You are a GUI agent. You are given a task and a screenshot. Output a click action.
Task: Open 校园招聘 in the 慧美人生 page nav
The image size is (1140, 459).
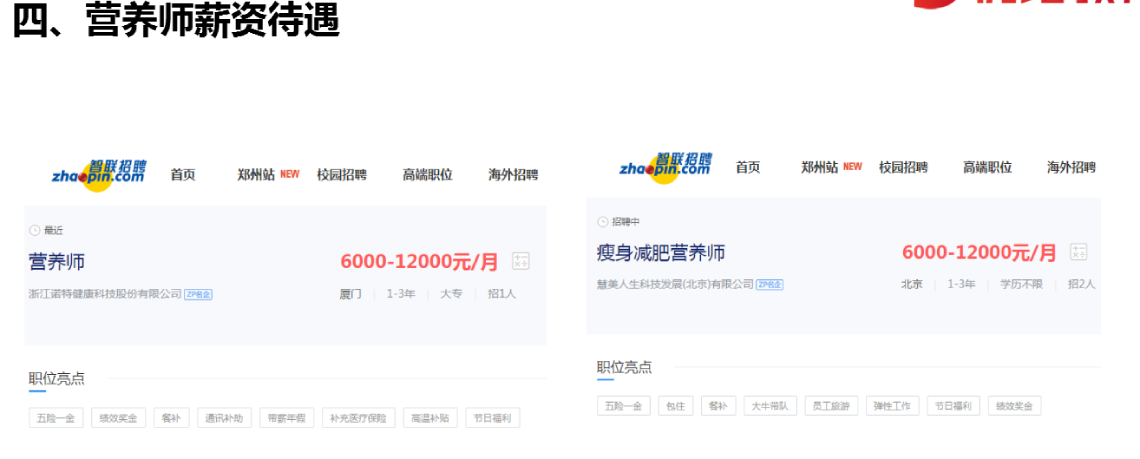[x=904, y=167]
